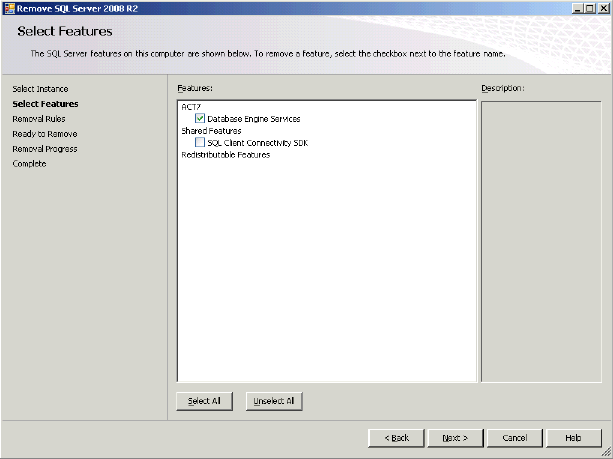Click the Features: label
This screenshot has height=459, width=613.
(x=195, y=88)
